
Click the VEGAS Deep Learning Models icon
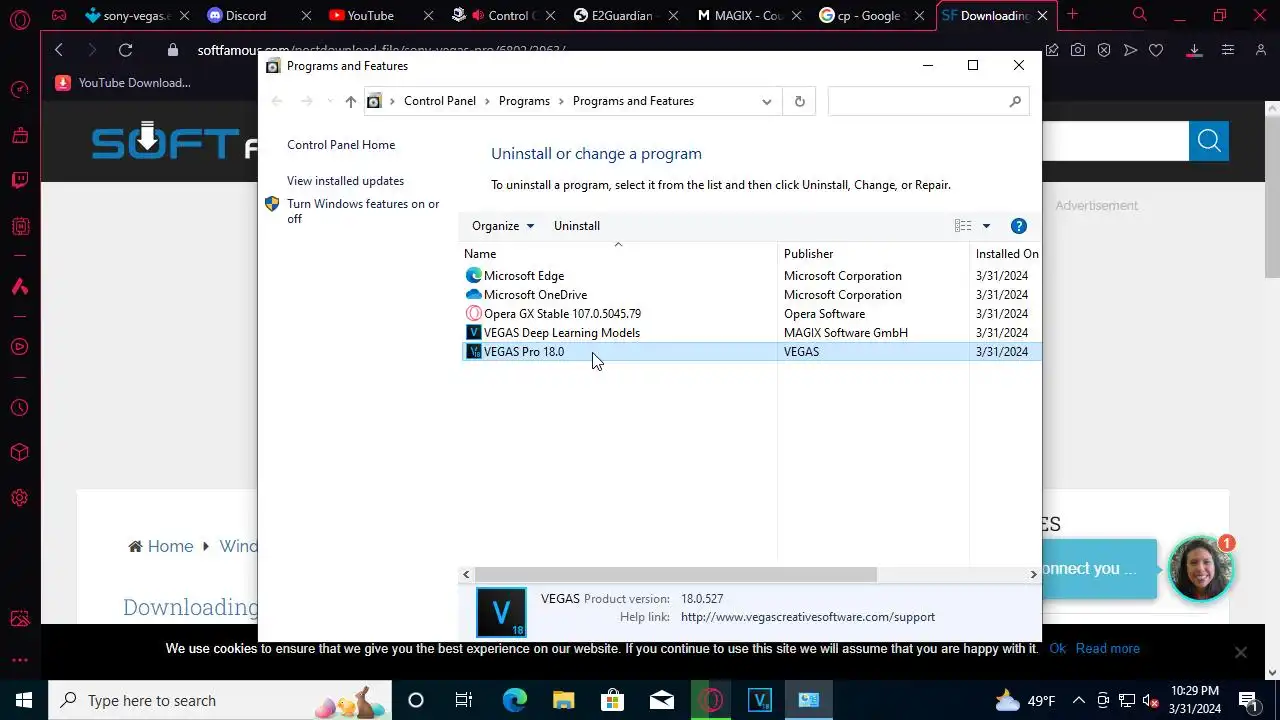(x=474, y=333)
